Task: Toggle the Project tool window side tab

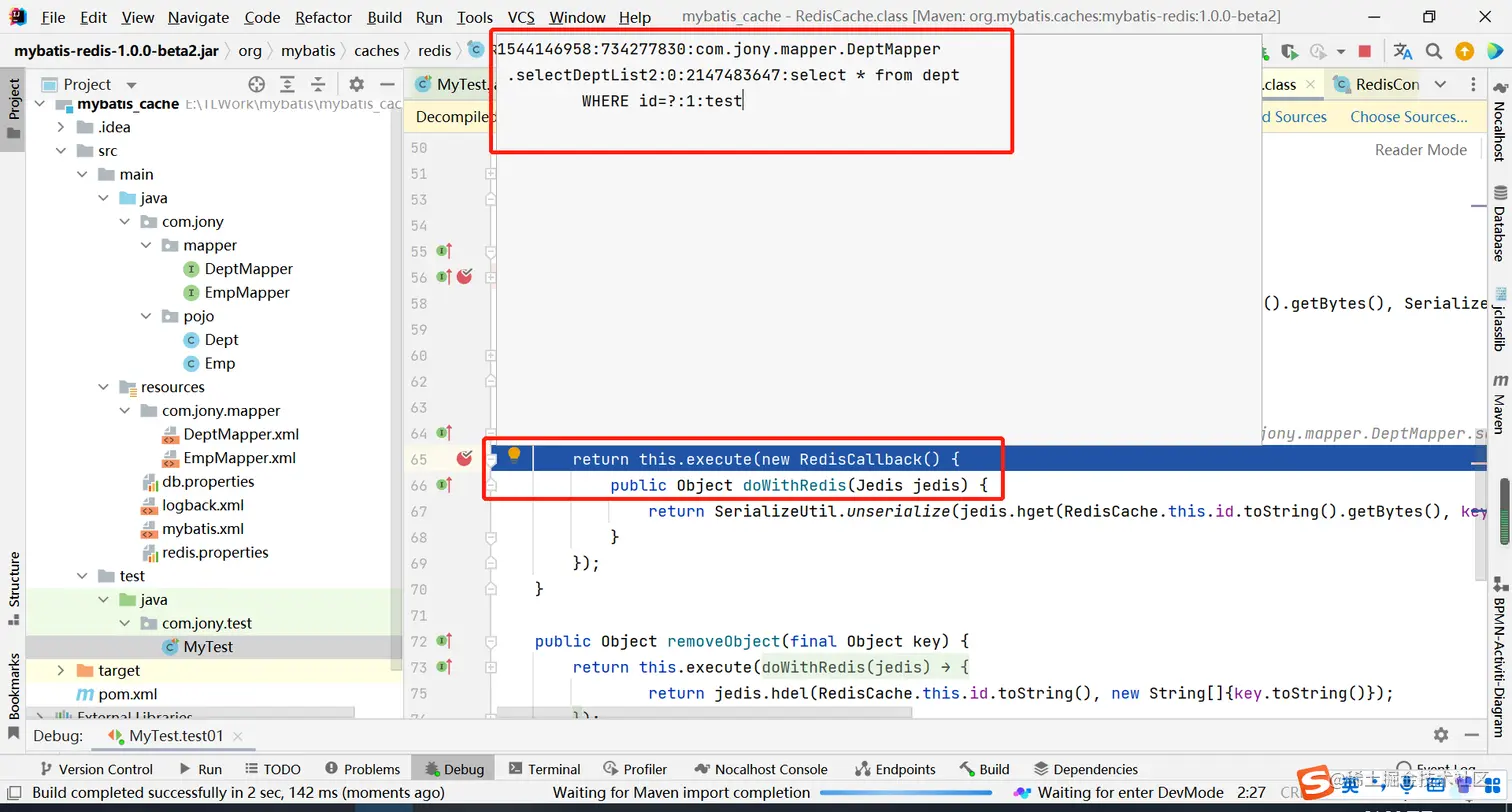Action: click(14, 111)
